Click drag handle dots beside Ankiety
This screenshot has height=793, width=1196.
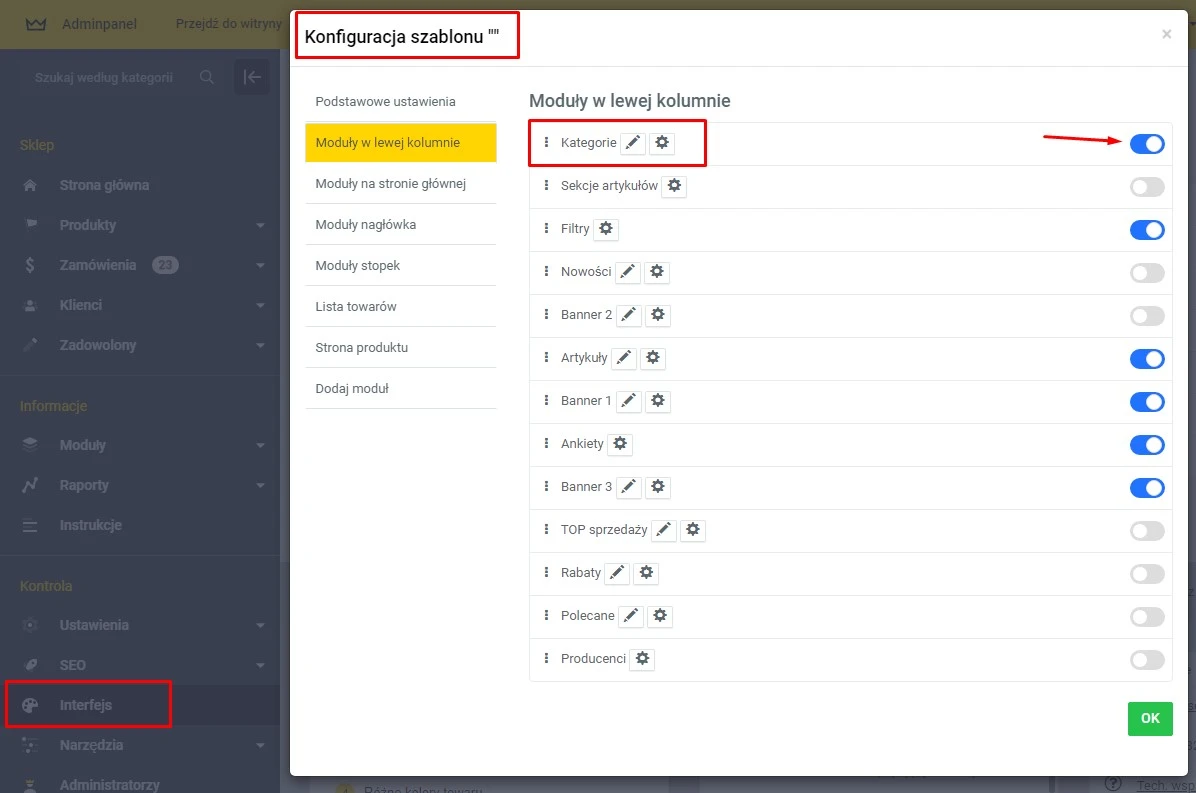point(546,443)
